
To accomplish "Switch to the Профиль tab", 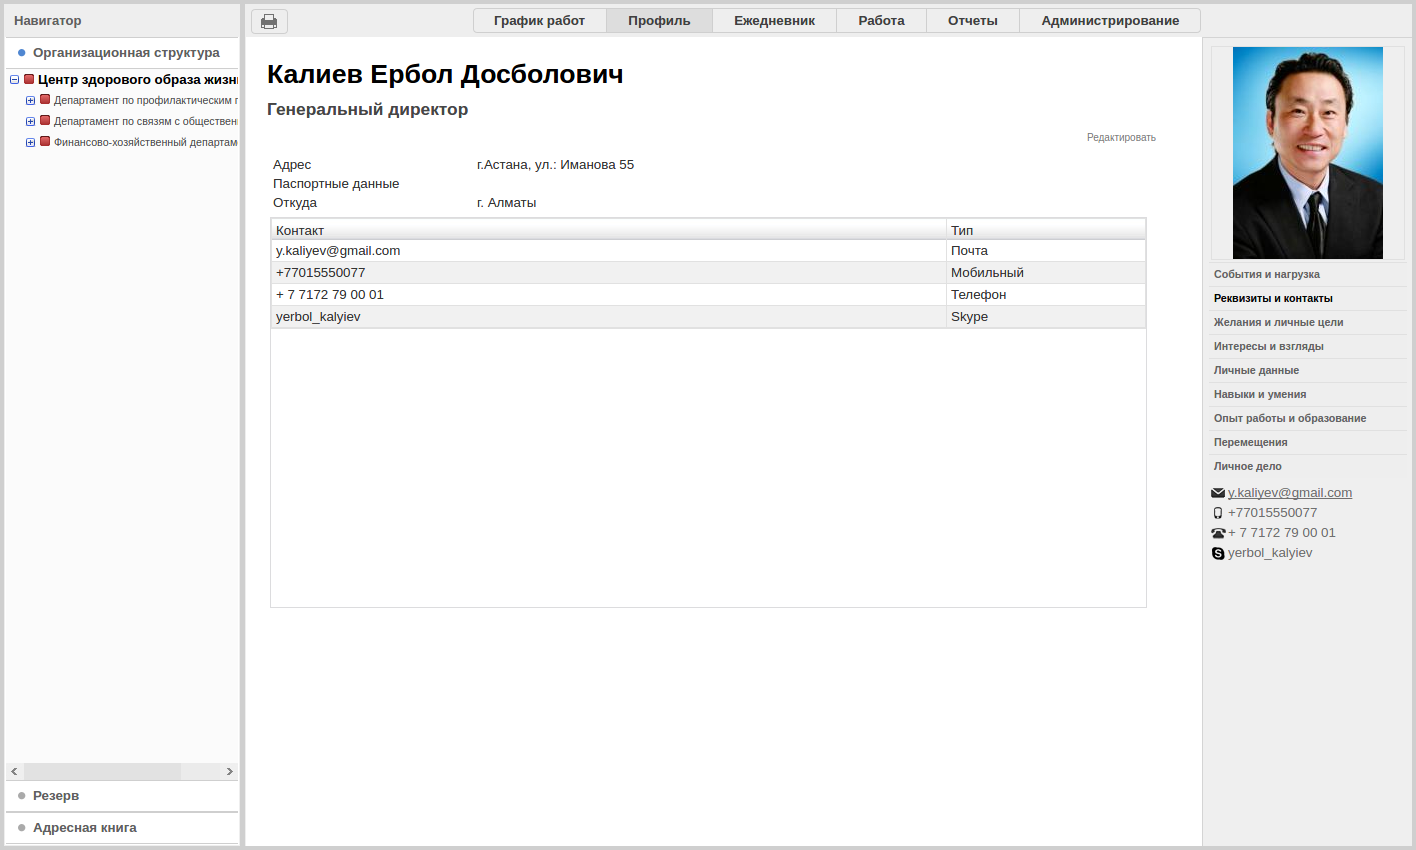I will coord(659,20).
